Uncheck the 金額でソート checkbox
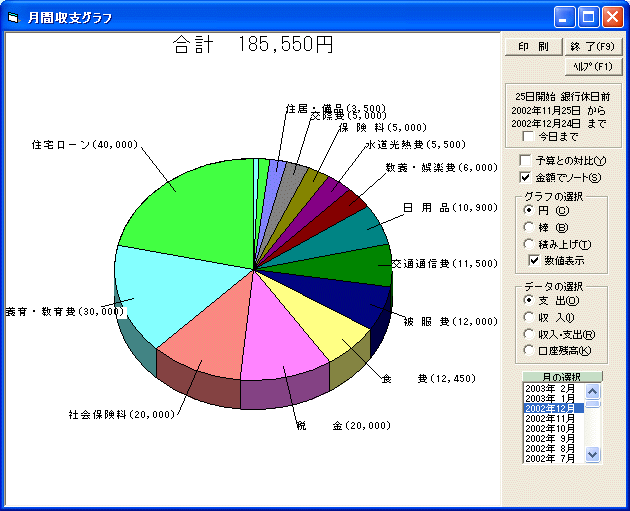The width and height of the screenshot is (630, 511). pos(526,178)
